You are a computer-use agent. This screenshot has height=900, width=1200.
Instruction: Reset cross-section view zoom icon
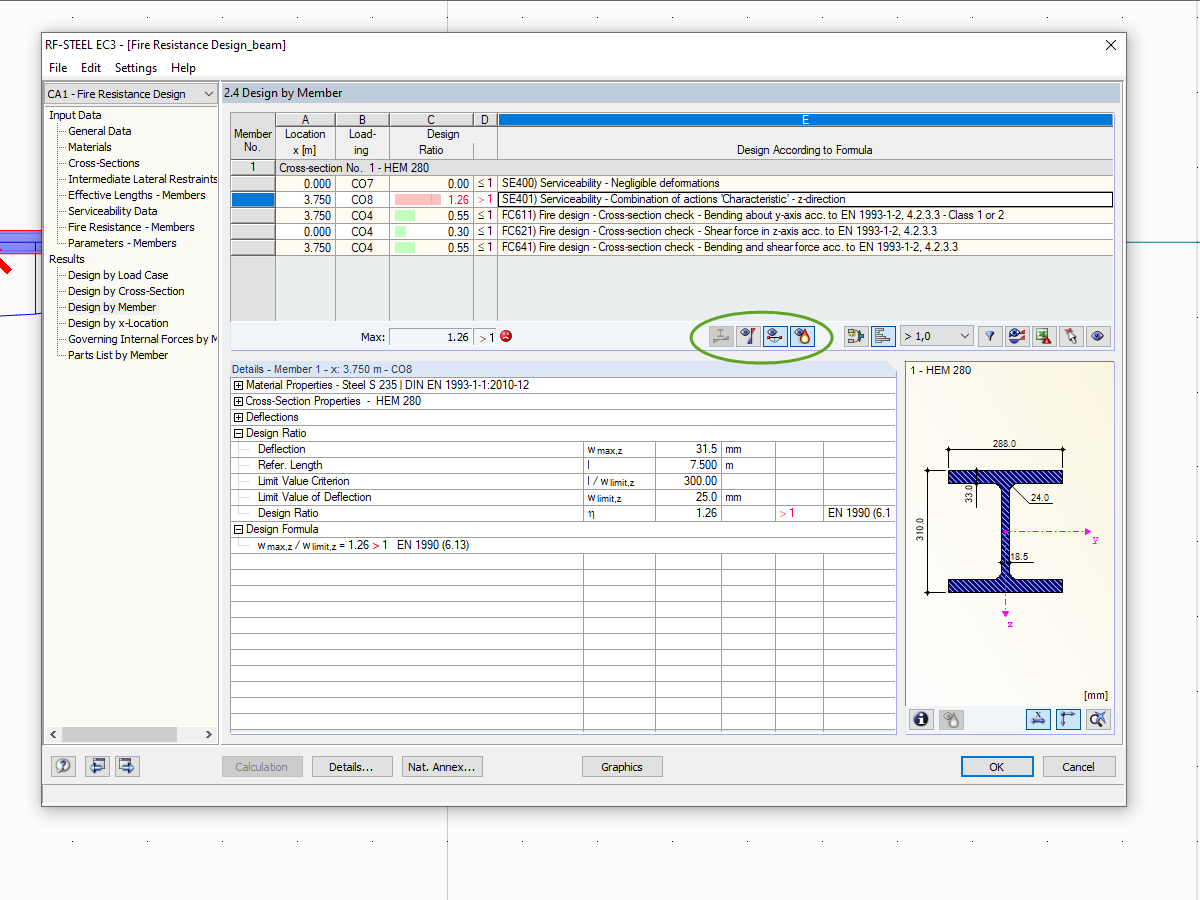point(1098,719)
